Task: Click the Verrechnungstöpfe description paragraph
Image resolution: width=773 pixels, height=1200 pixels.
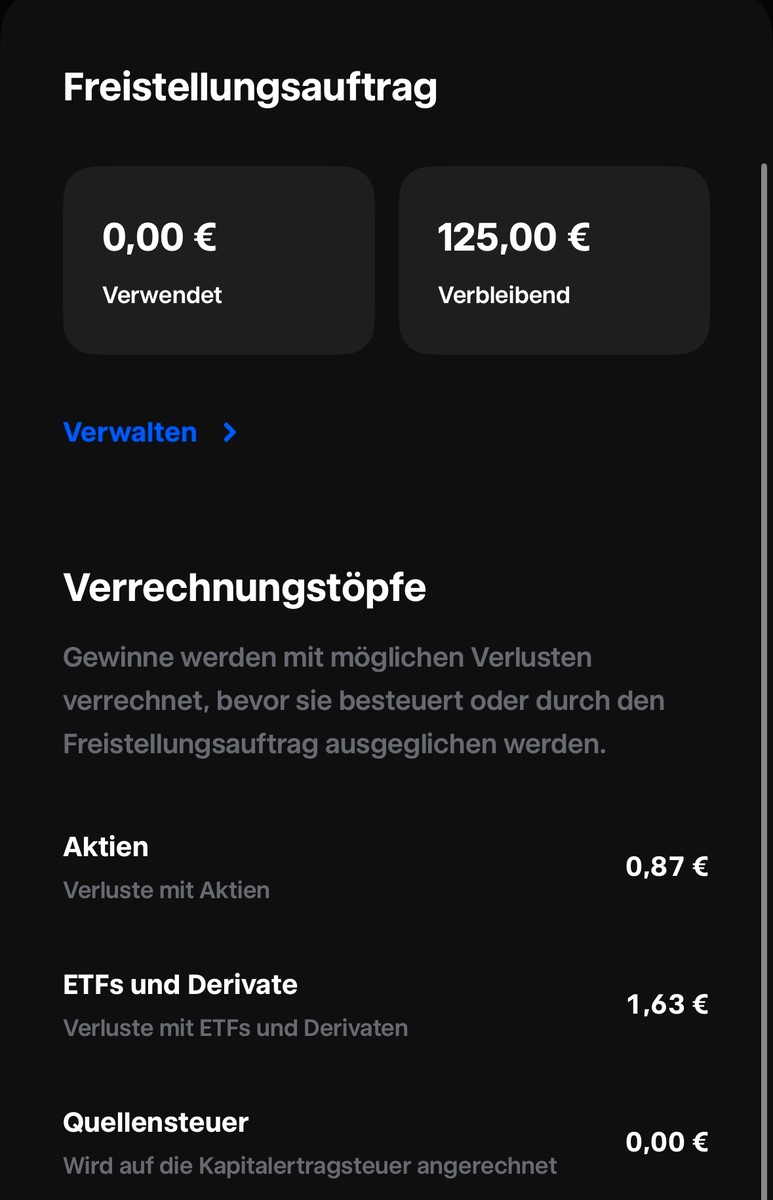Action: [363, 701]
